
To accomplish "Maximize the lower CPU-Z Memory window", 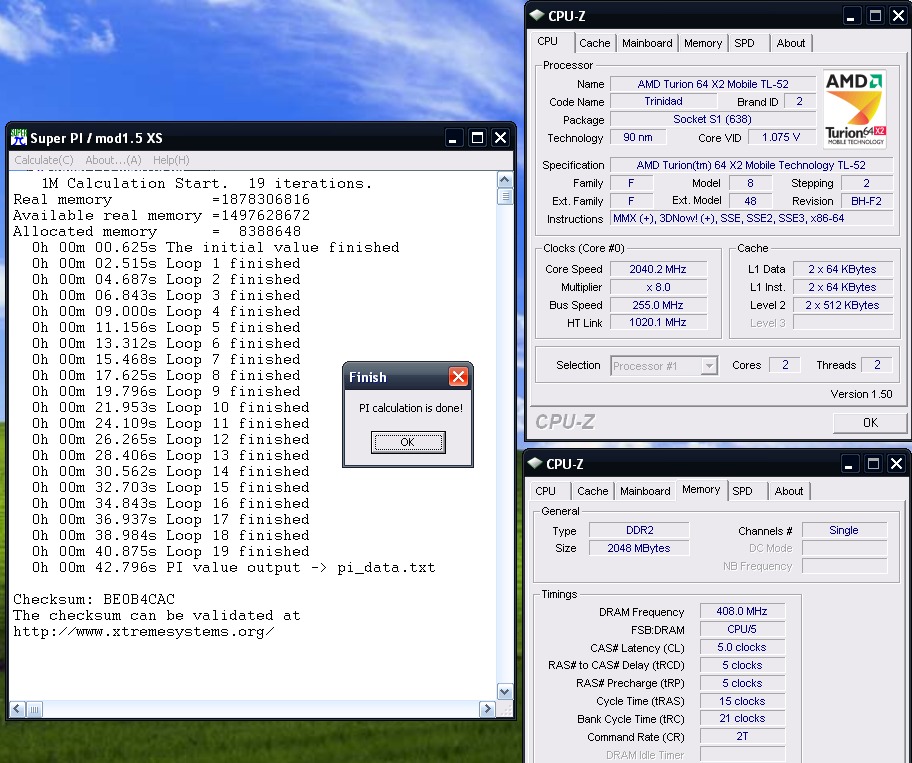I will (873, 463).
